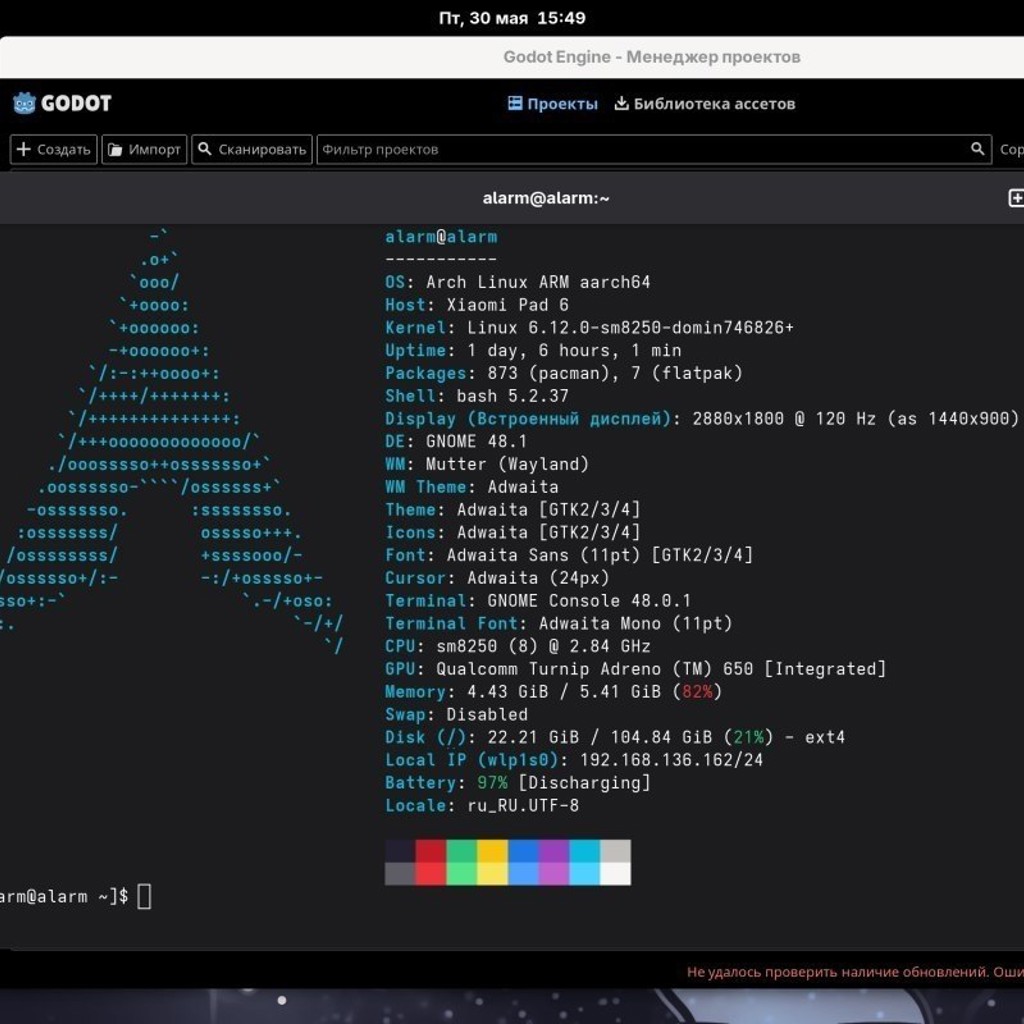Viewport: 1024px width, 1024px height.
Task: Click the Создать button
Action: (54, 150)
